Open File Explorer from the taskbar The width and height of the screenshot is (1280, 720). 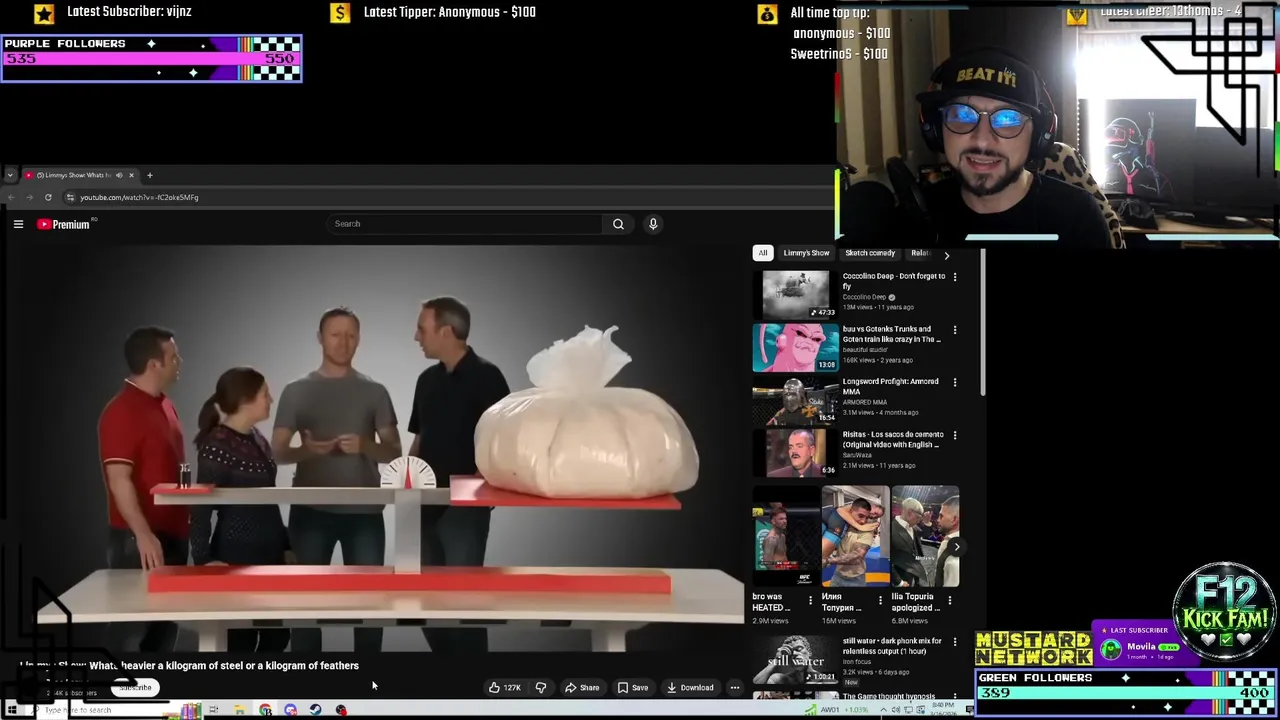pos(240,710)
